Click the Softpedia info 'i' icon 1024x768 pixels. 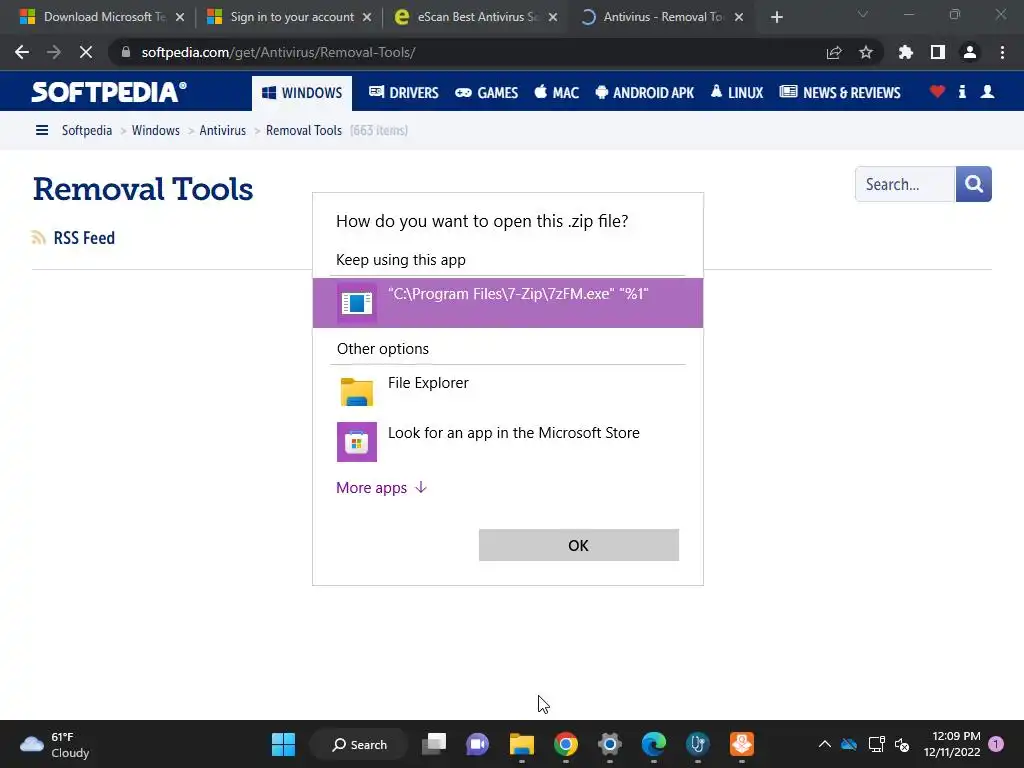pyautogui.click(x=962, y=91)
